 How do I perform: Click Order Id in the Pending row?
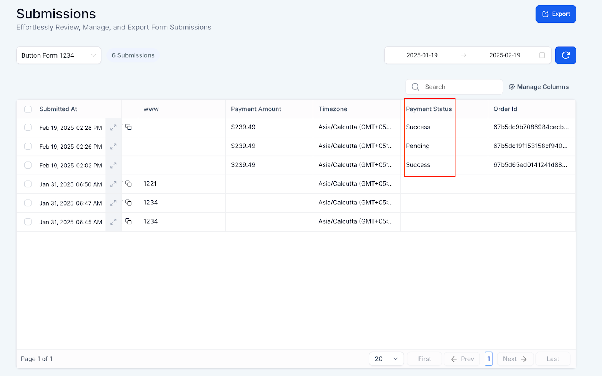tap(531, 146)
